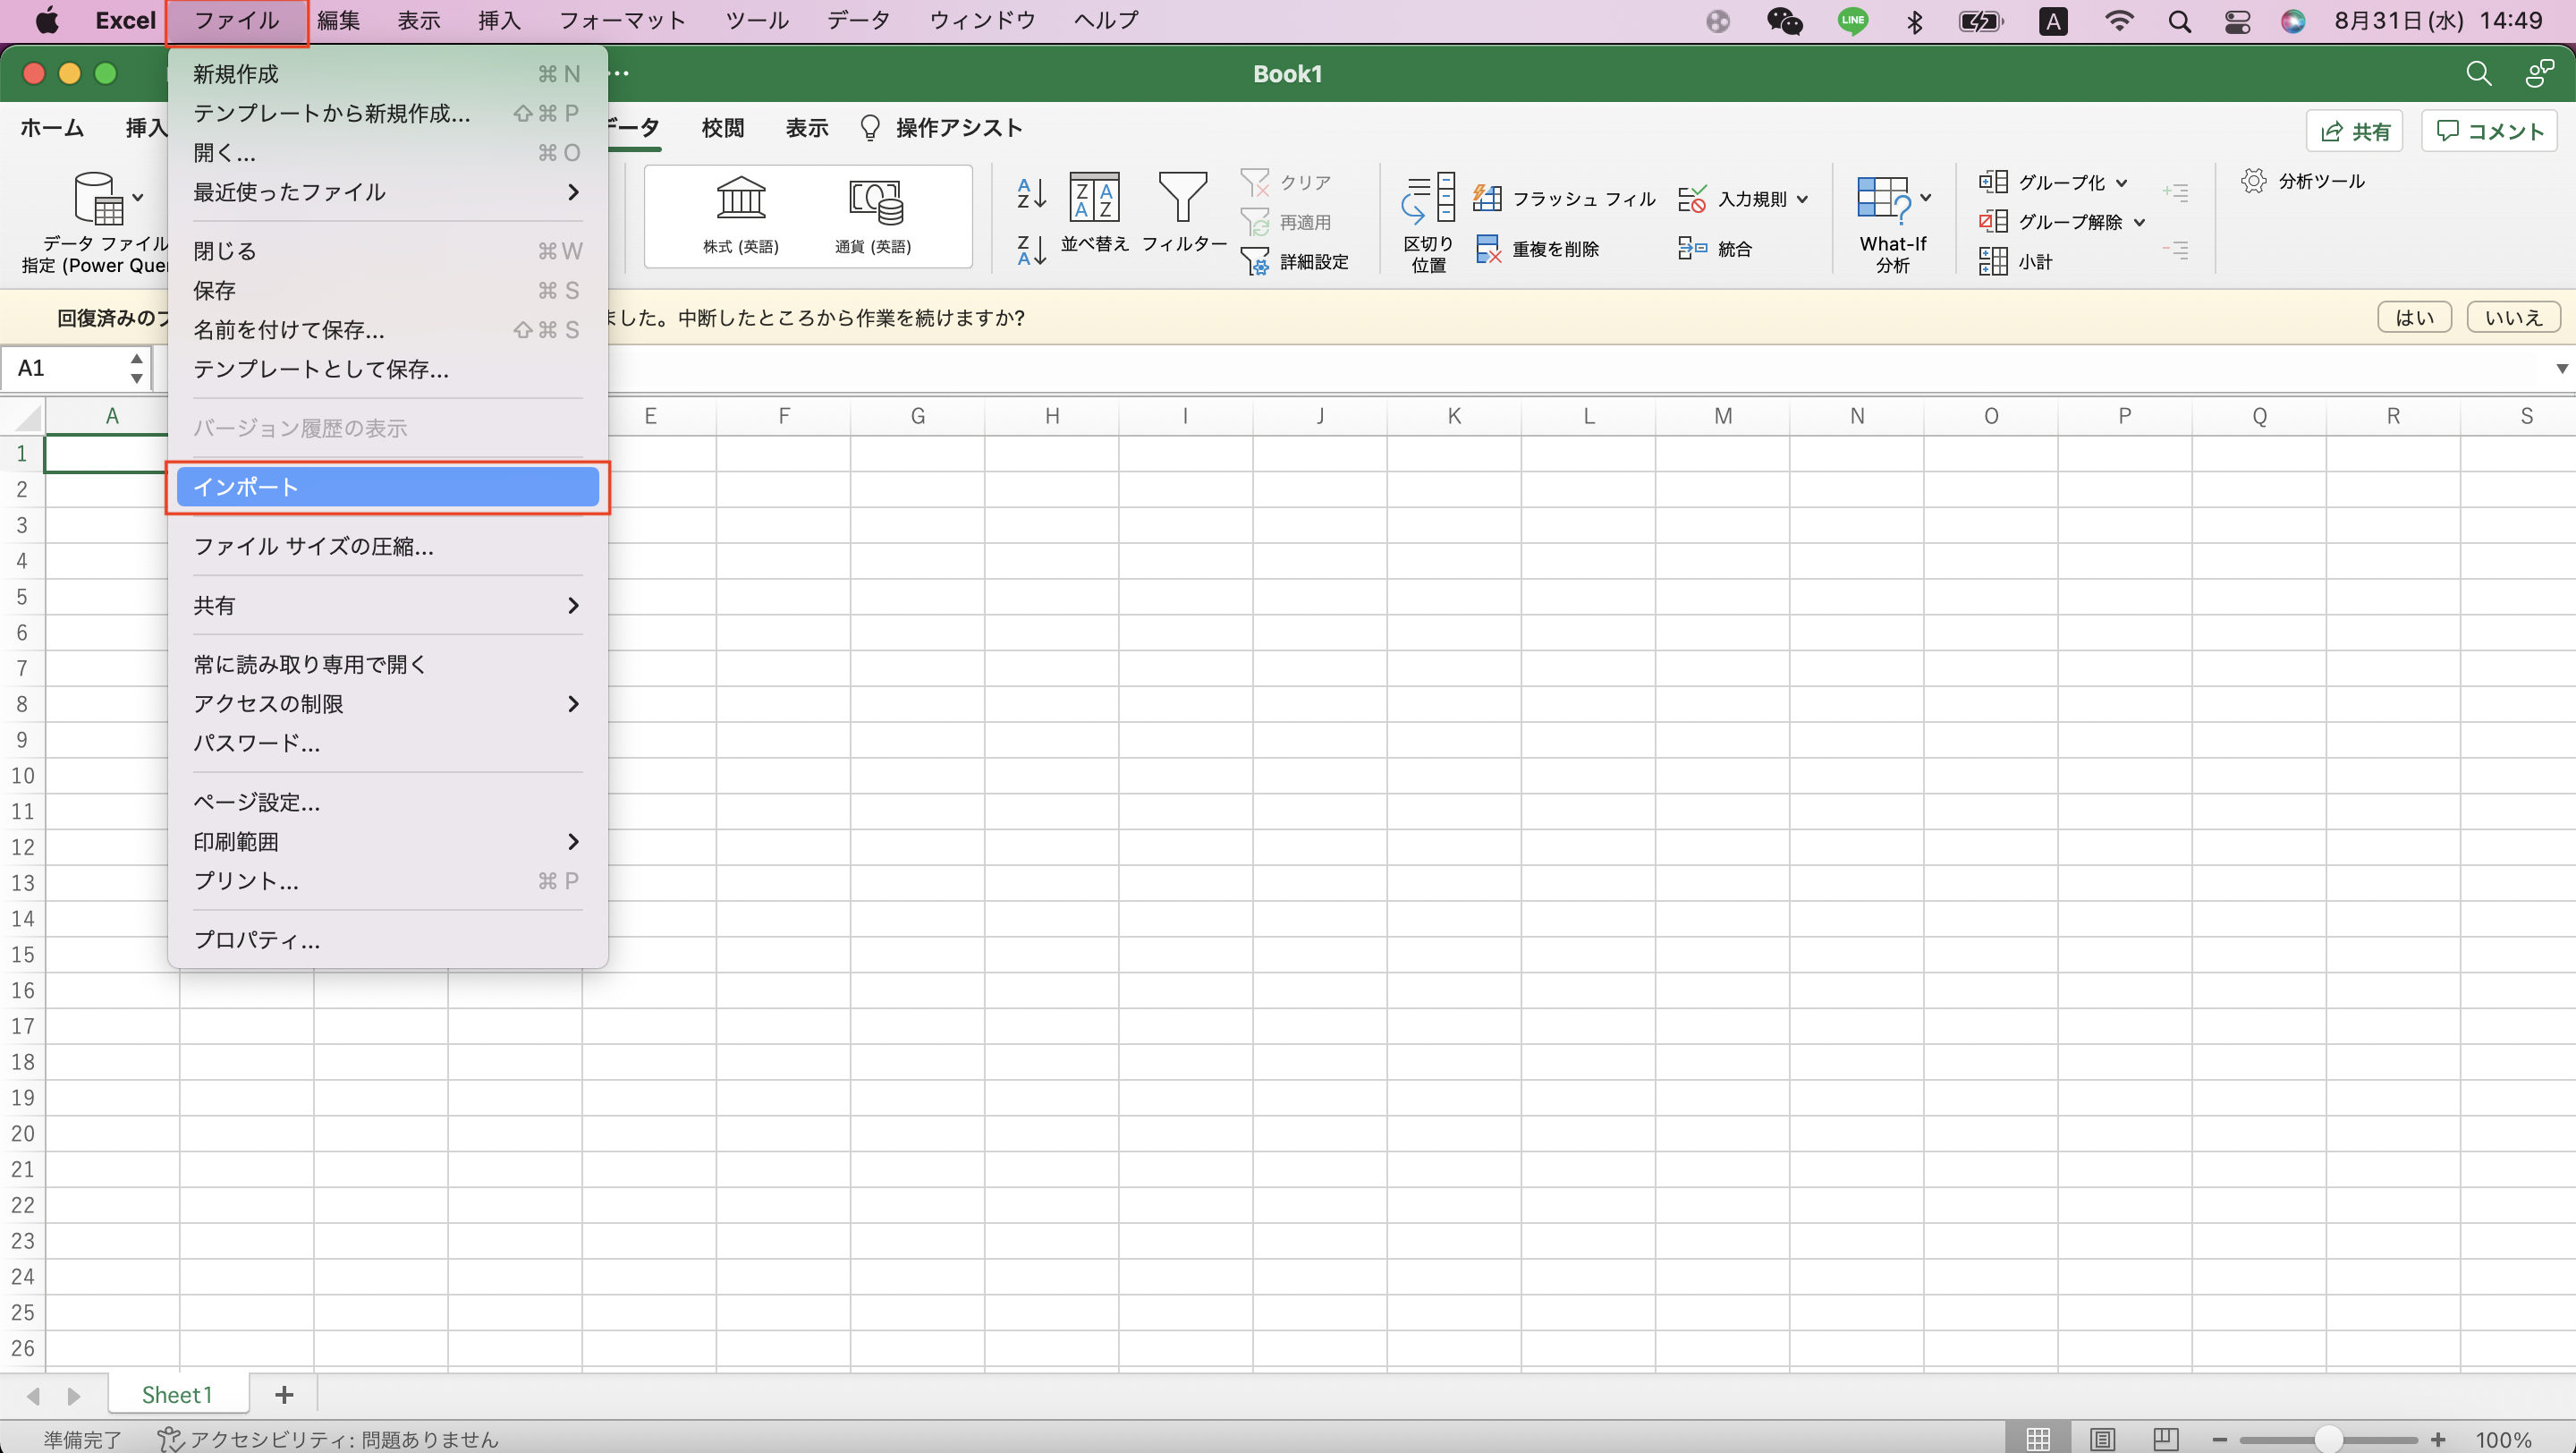Open 分析ツール analysis tools
Viewport: 2576px width, 1453px height.
[x=2302, y=181]
